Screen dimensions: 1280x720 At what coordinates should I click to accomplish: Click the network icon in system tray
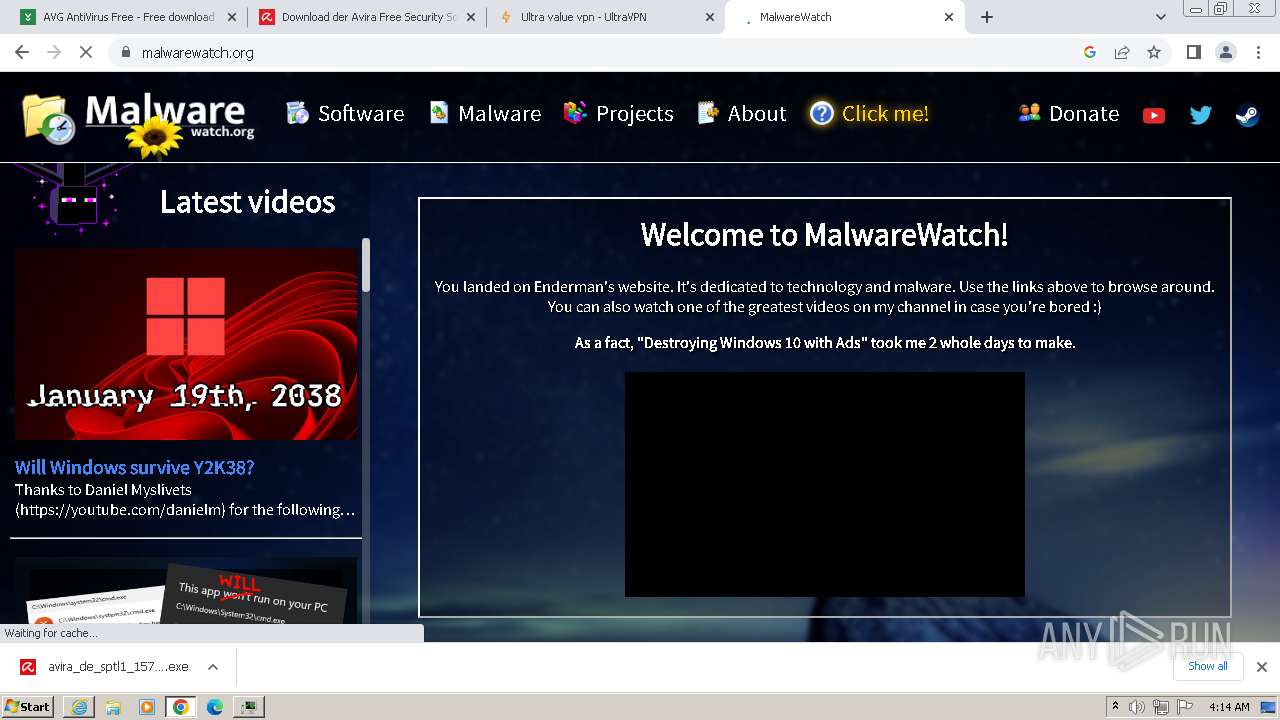pos(1160,707)
